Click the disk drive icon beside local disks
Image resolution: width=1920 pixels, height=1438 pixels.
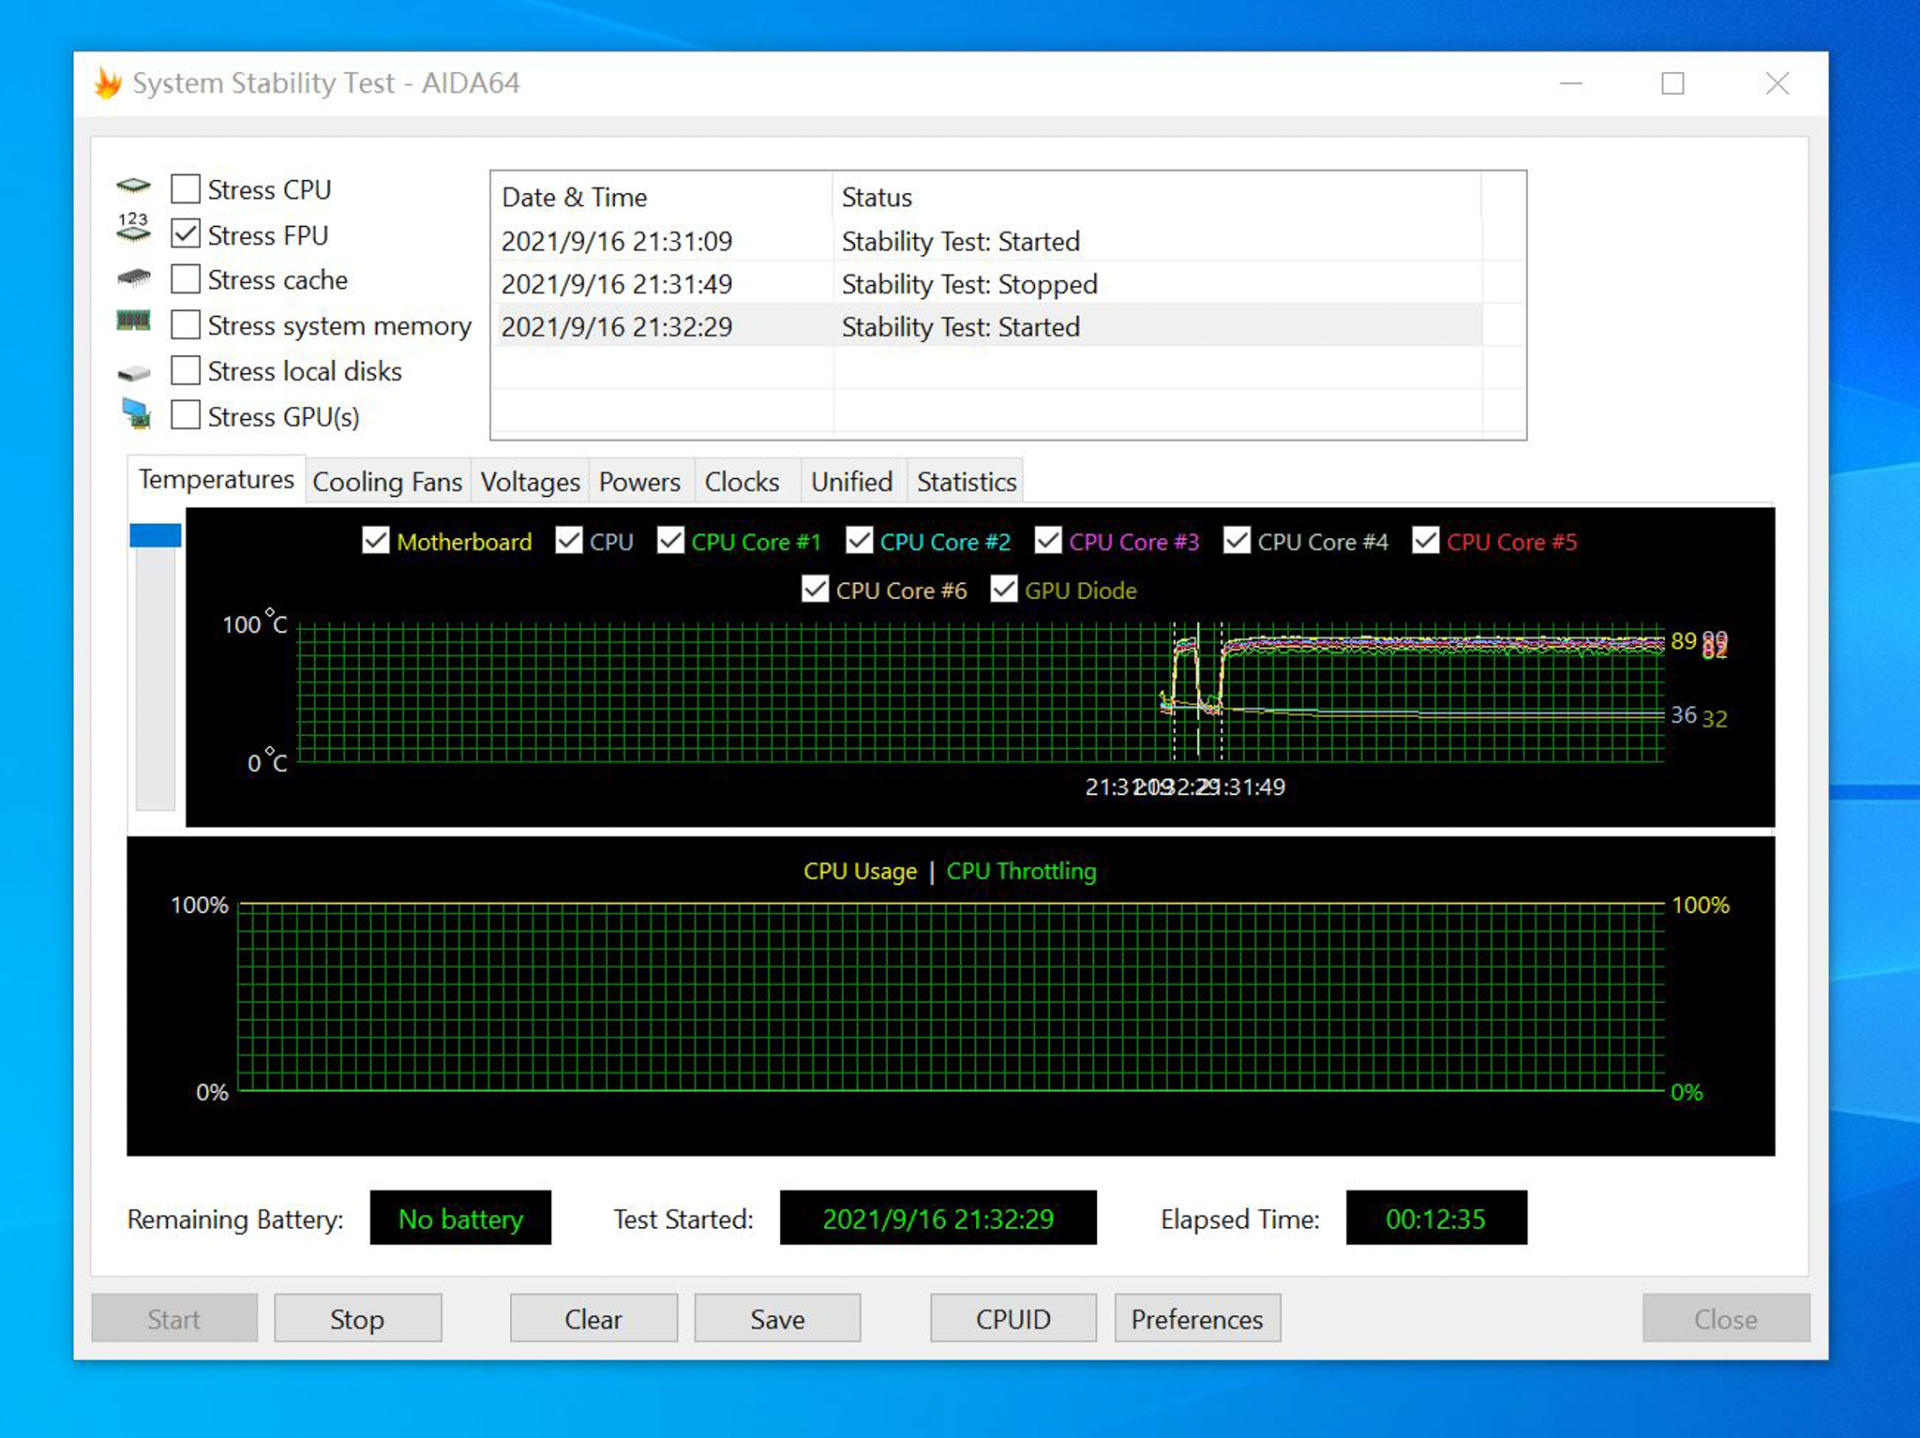(x=134, y=373)
